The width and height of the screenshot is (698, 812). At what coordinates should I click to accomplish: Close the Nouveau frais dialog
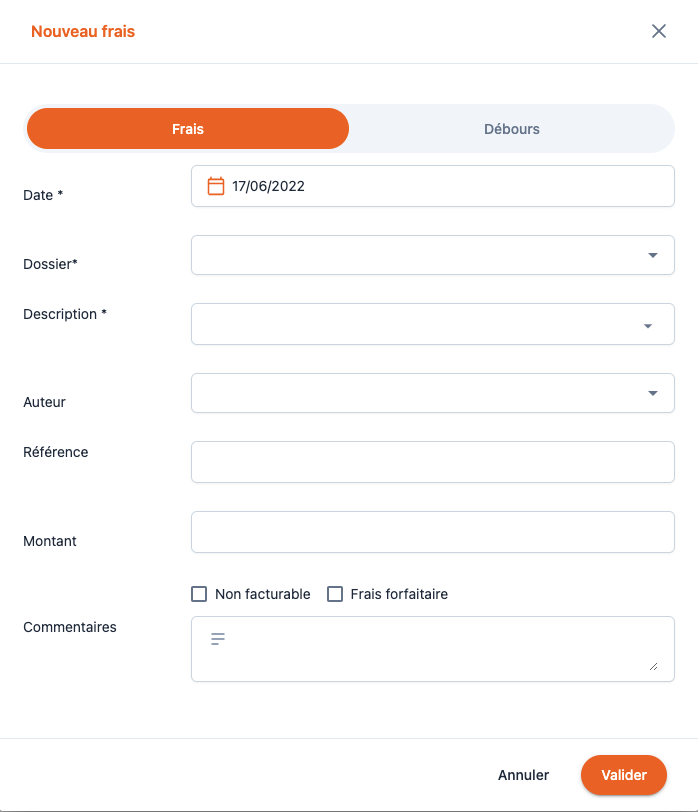click(x=659, y=31)
